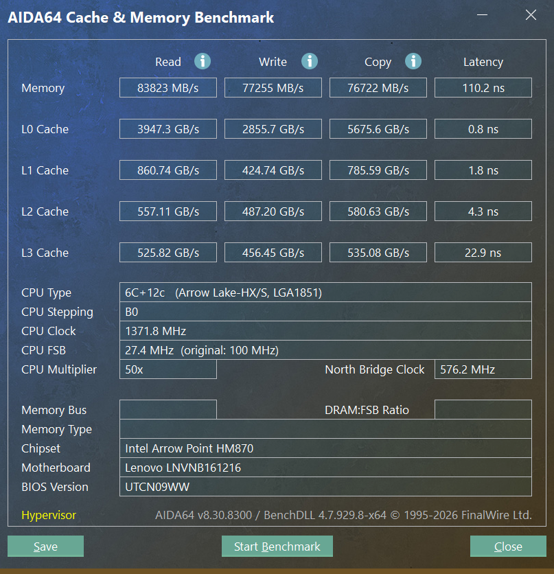Click the L1 Cache row label
Screen dimensions: 554x574
pos(45,170)
